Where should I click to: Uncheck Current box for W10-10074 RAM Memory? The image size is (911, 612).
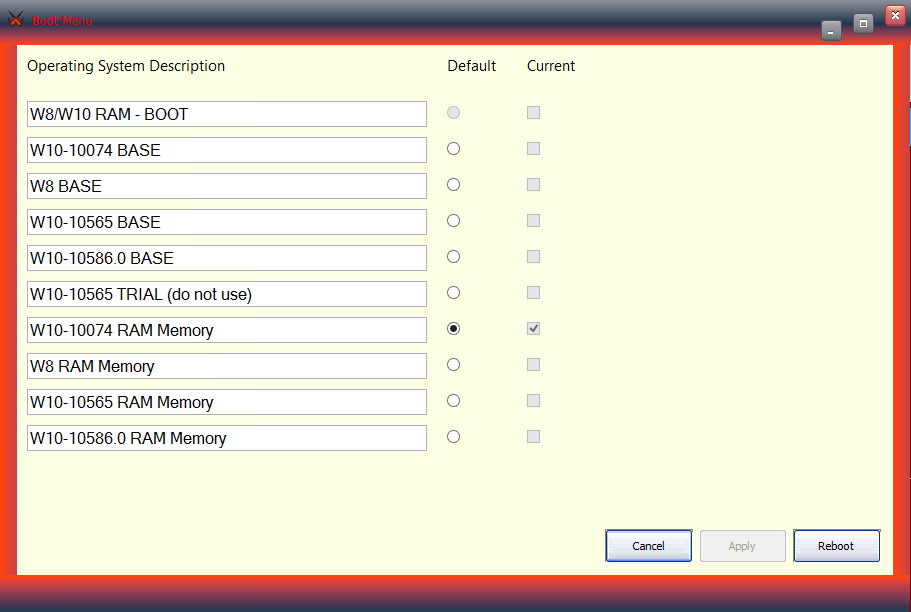(533, 329)
